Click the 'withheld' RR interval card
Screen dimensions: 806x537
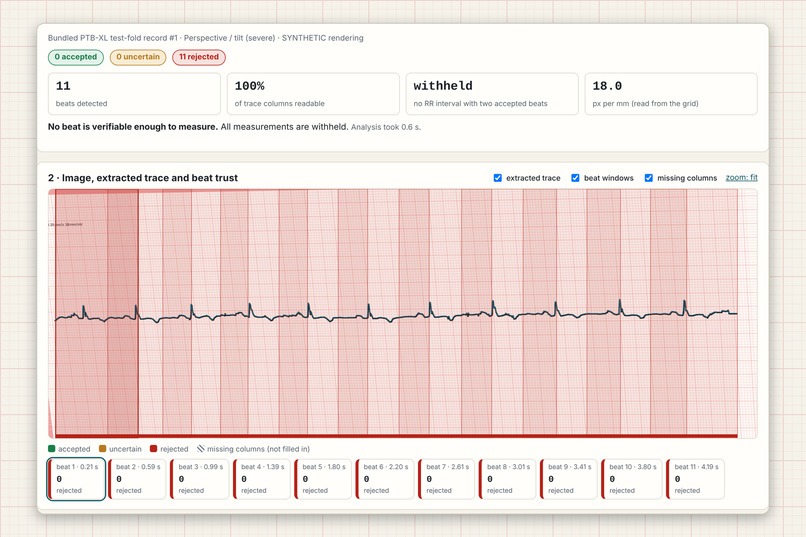[492, 94]
